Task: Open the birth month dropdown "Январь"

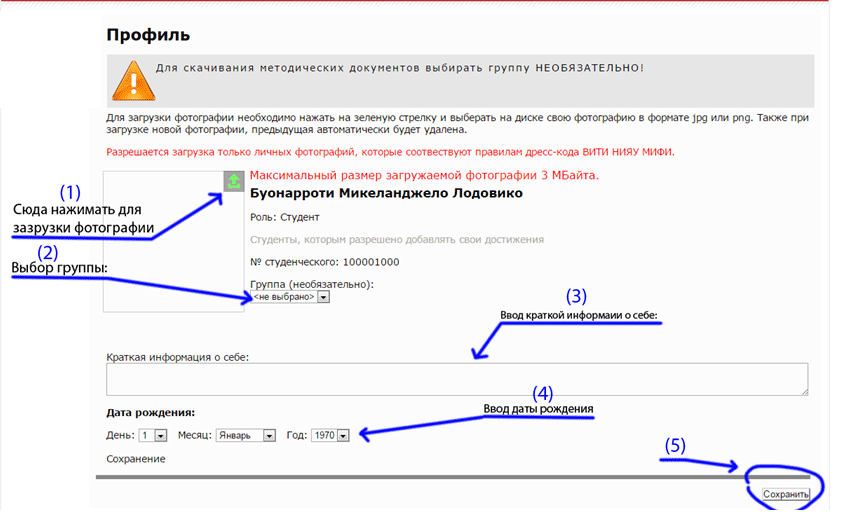Action: [x=246, y=435]
